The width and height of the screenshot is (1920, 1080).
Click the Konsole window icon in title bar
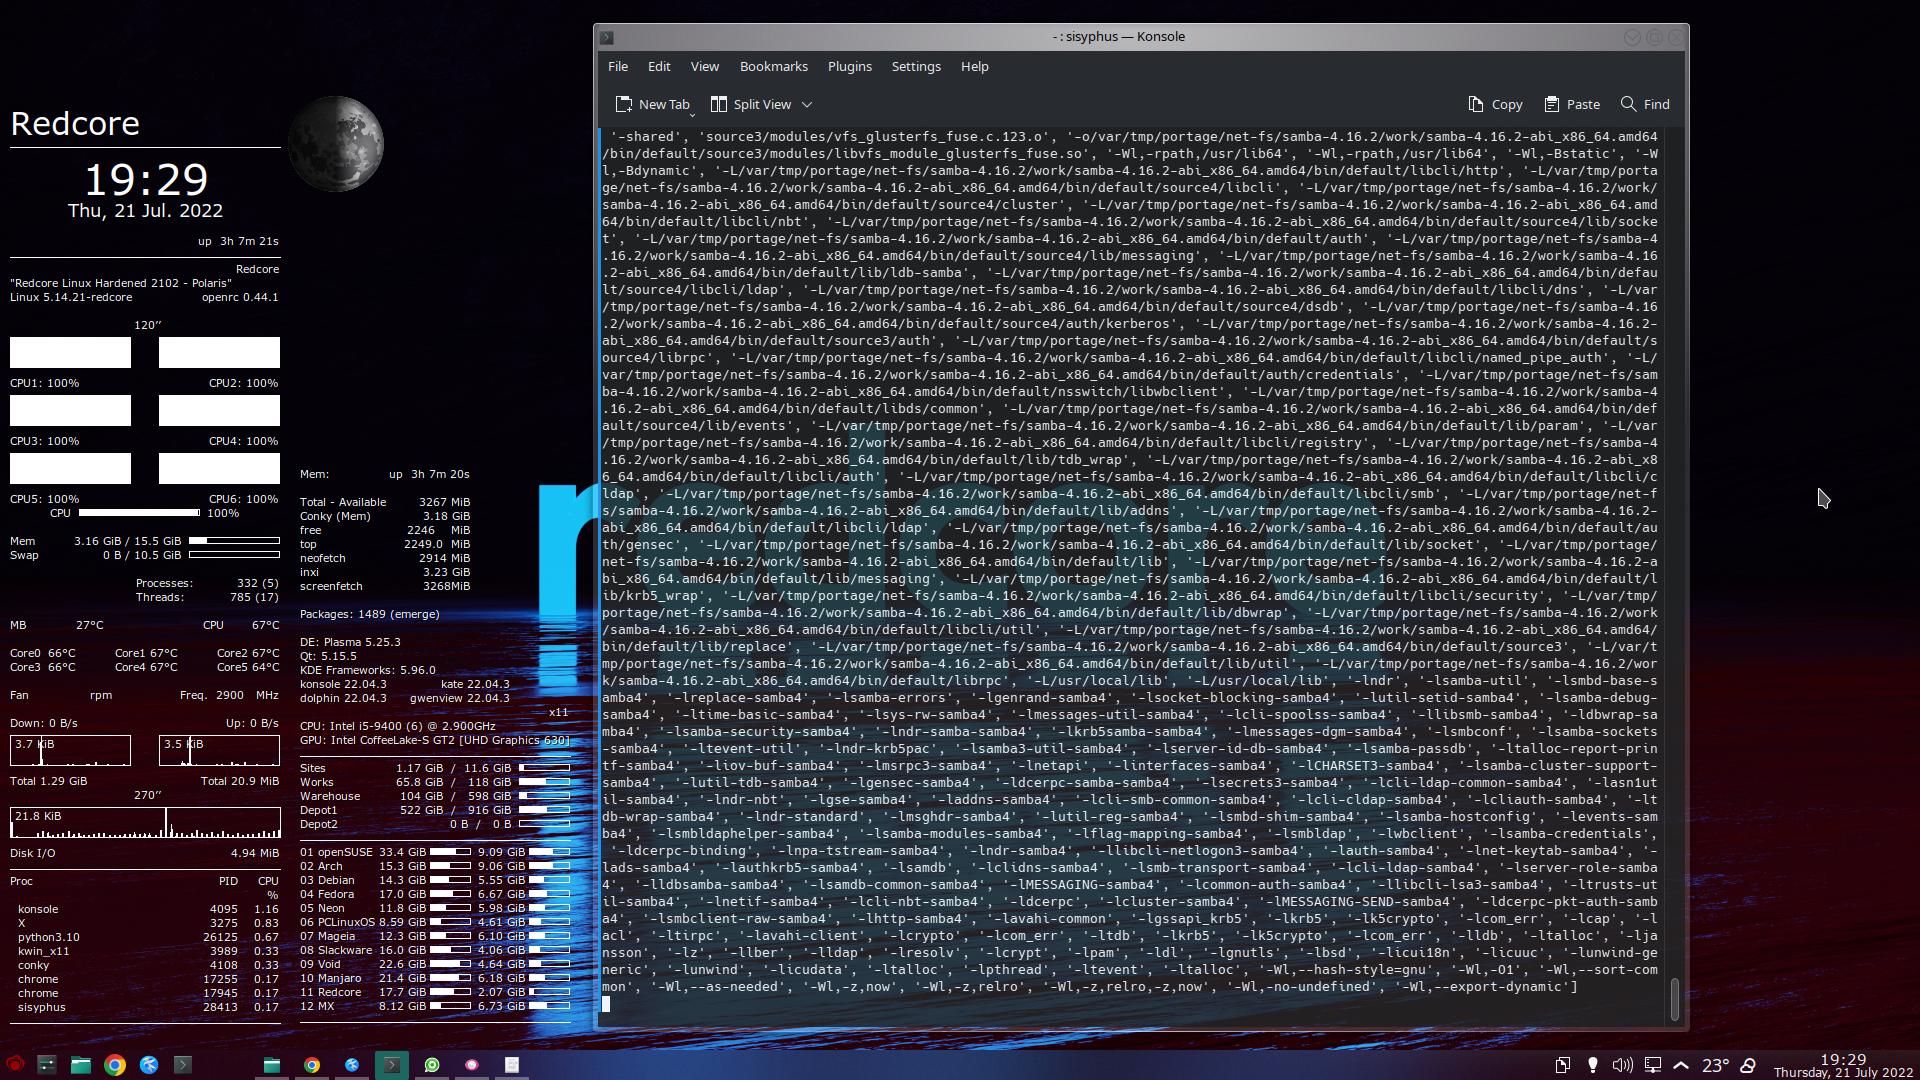coord(606,37)
